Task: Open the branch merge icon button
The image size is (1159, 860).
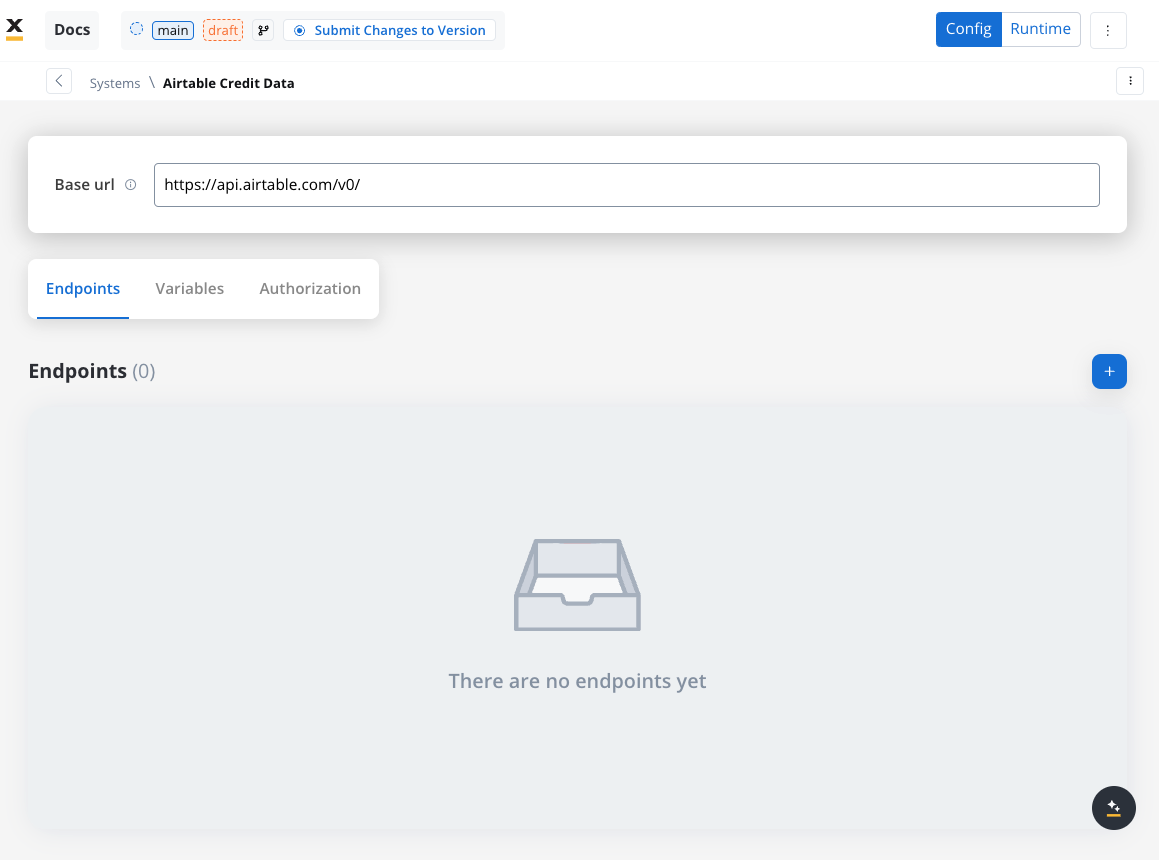Action: coord(263,30)
